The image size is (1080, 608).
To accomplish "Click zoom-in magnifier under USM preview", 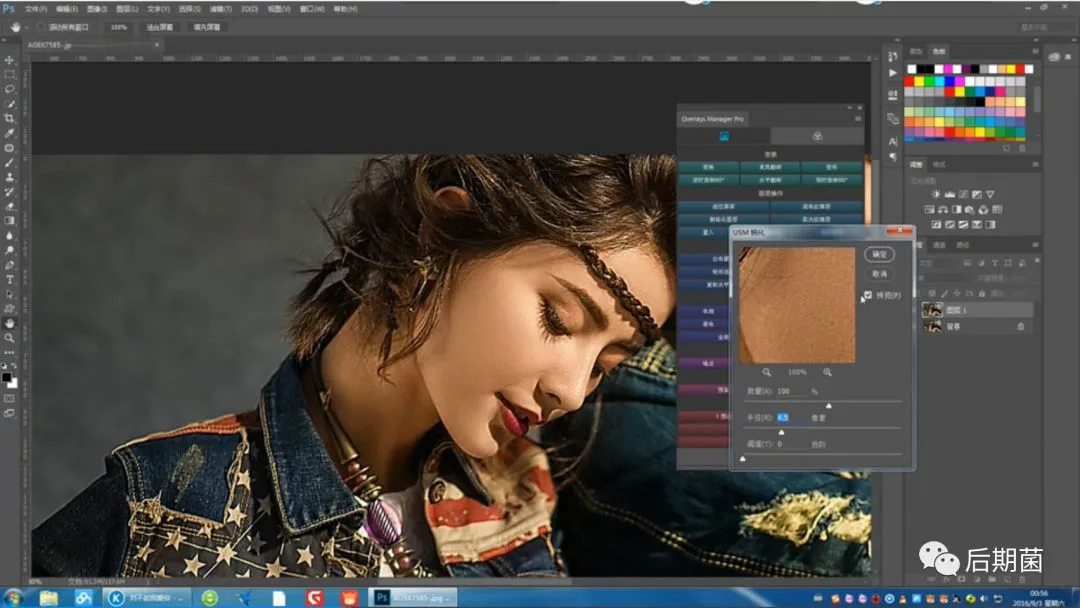I will [827, 372].
